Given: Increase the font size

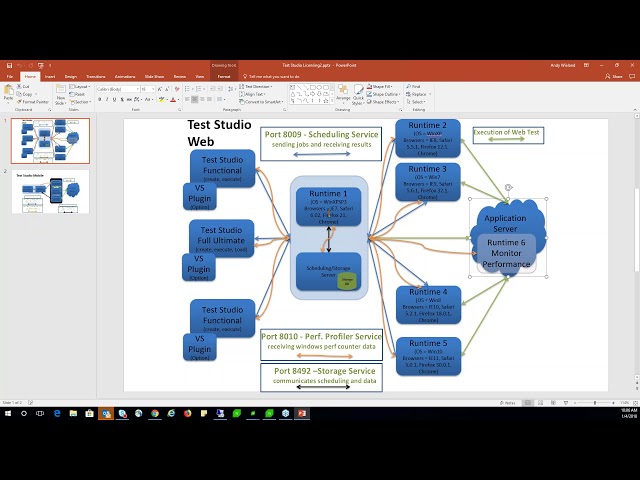Looking at the screenshot, I should [160, 89].
